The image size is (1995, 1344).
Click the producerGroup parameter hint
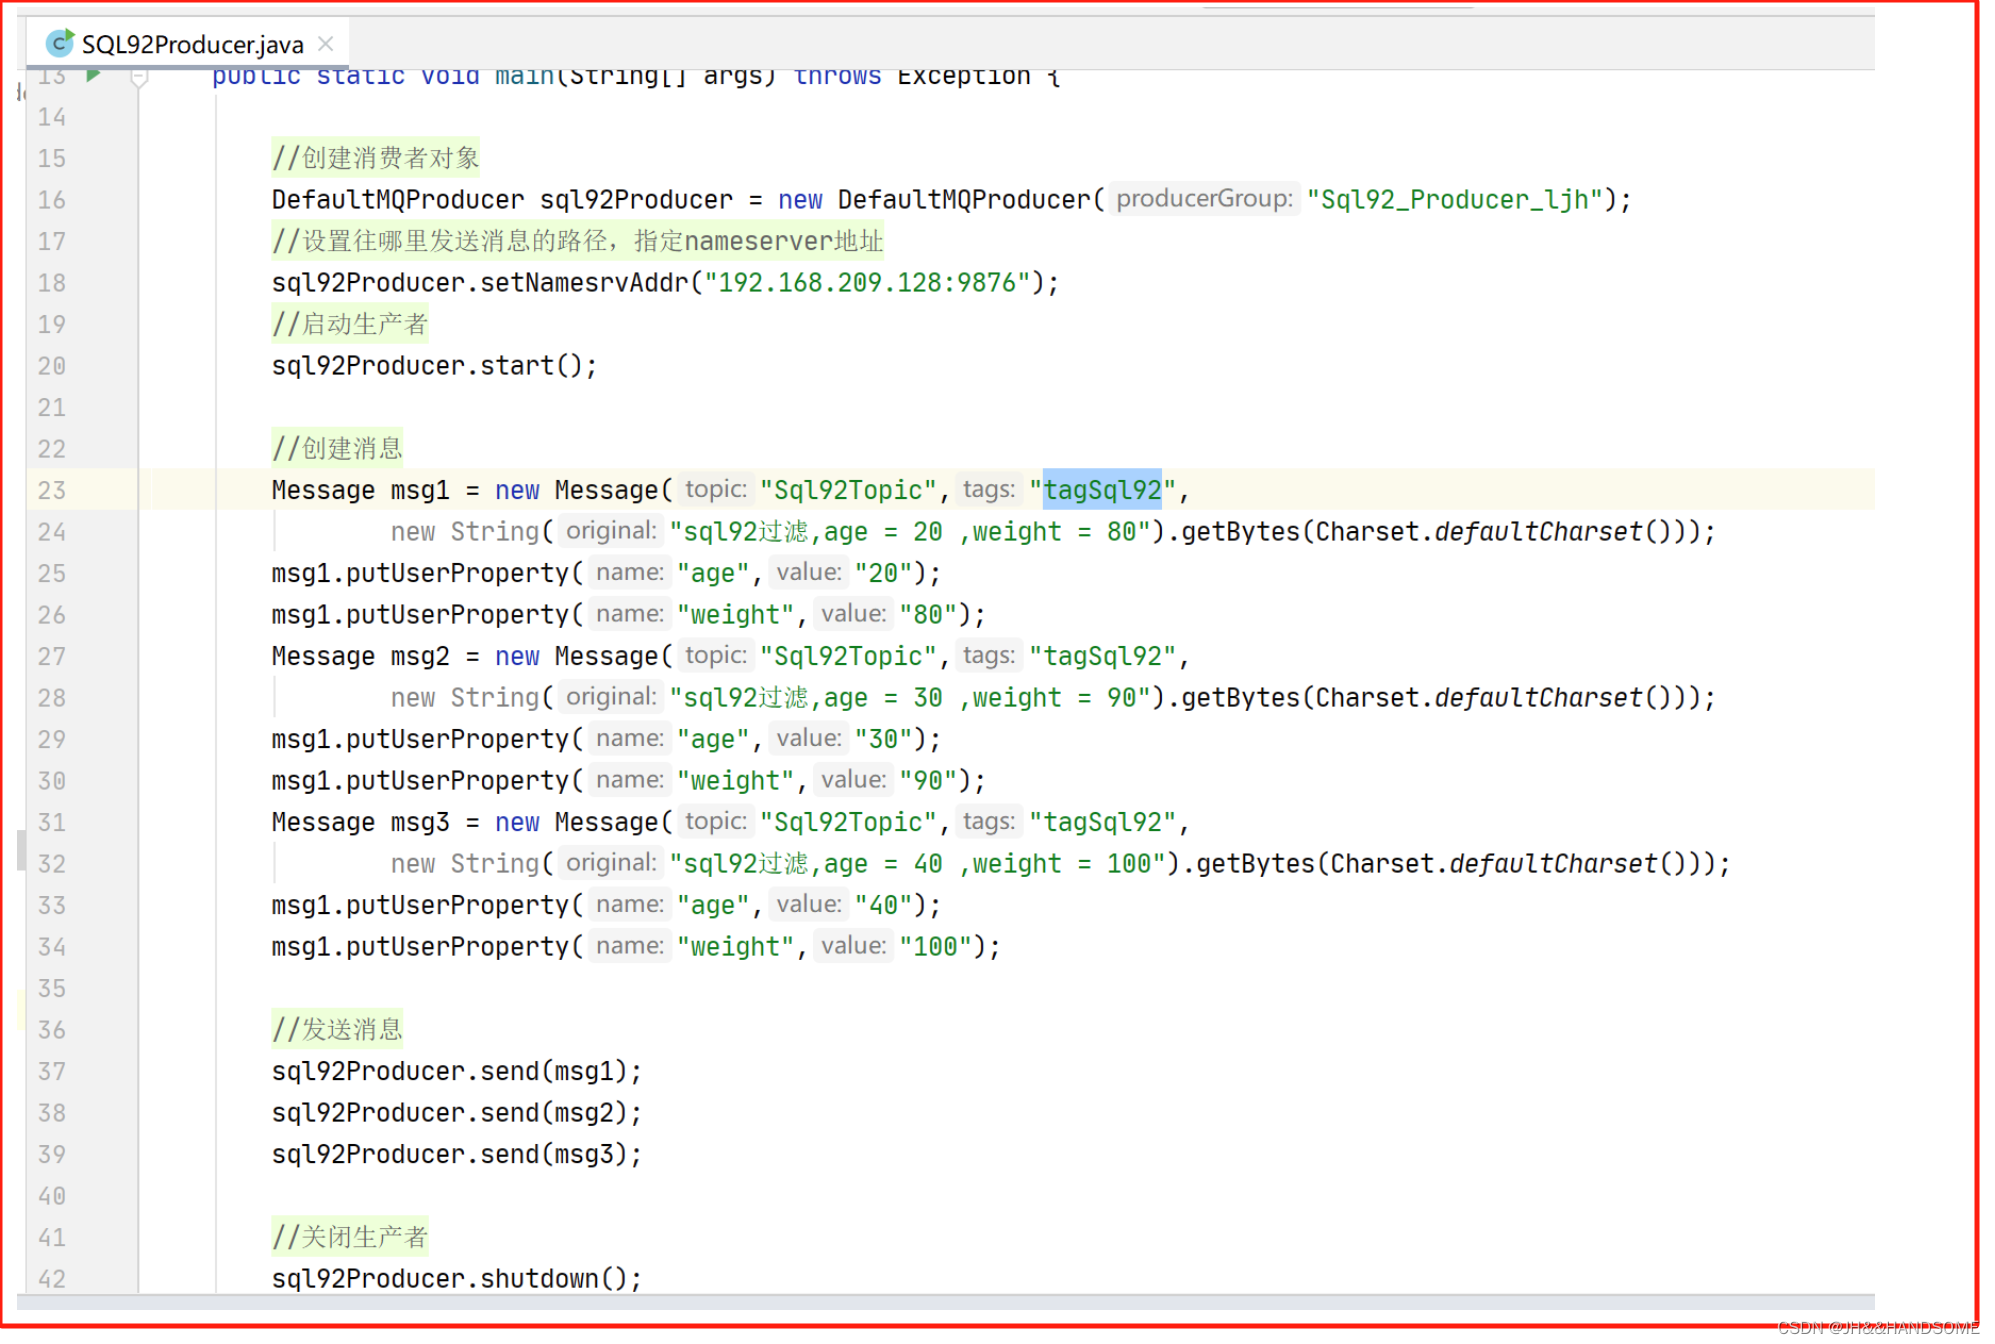click(1203, 199)
